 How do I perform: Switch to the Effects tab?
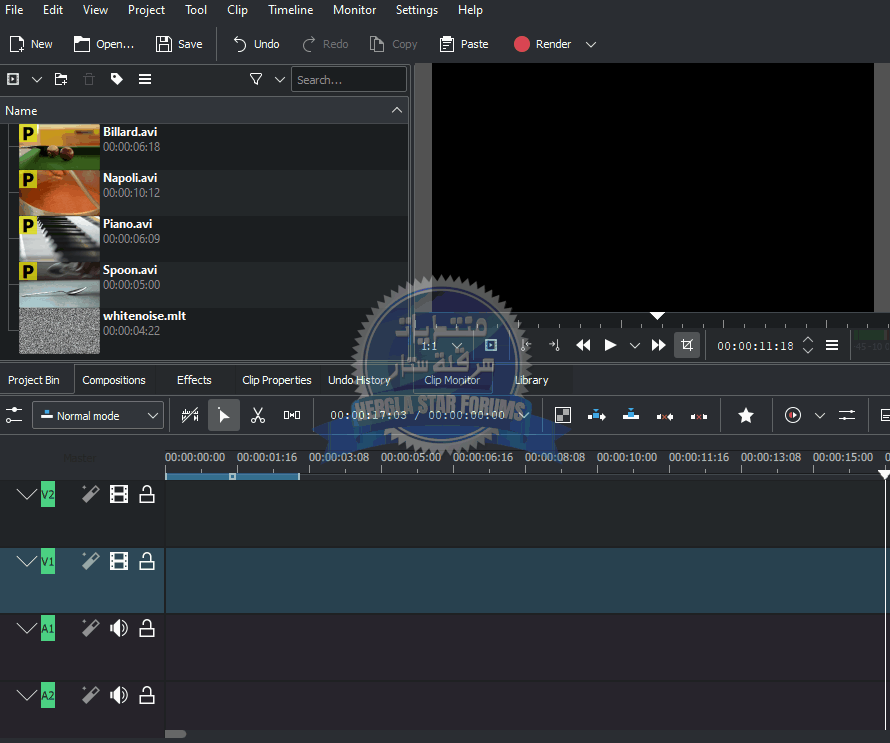194,380
